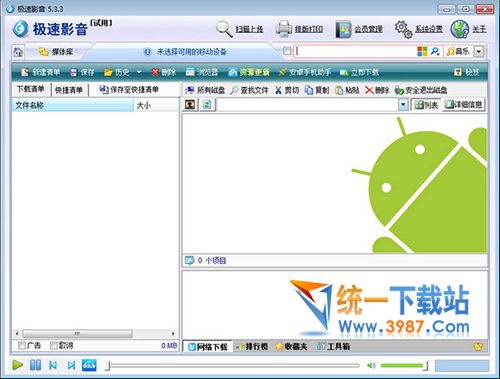The height and width of the screenshot is (379, 500).
Task: Skip to the next track
Action: (71, 365)
